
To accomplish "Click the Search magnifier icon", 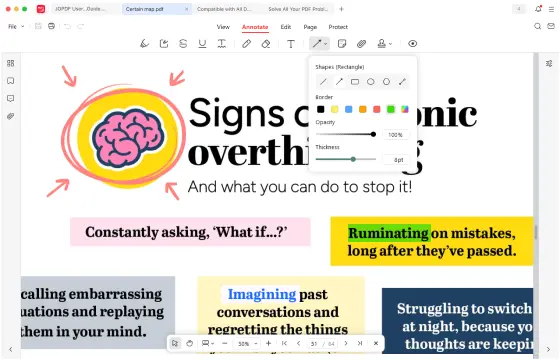I will 538,26.
